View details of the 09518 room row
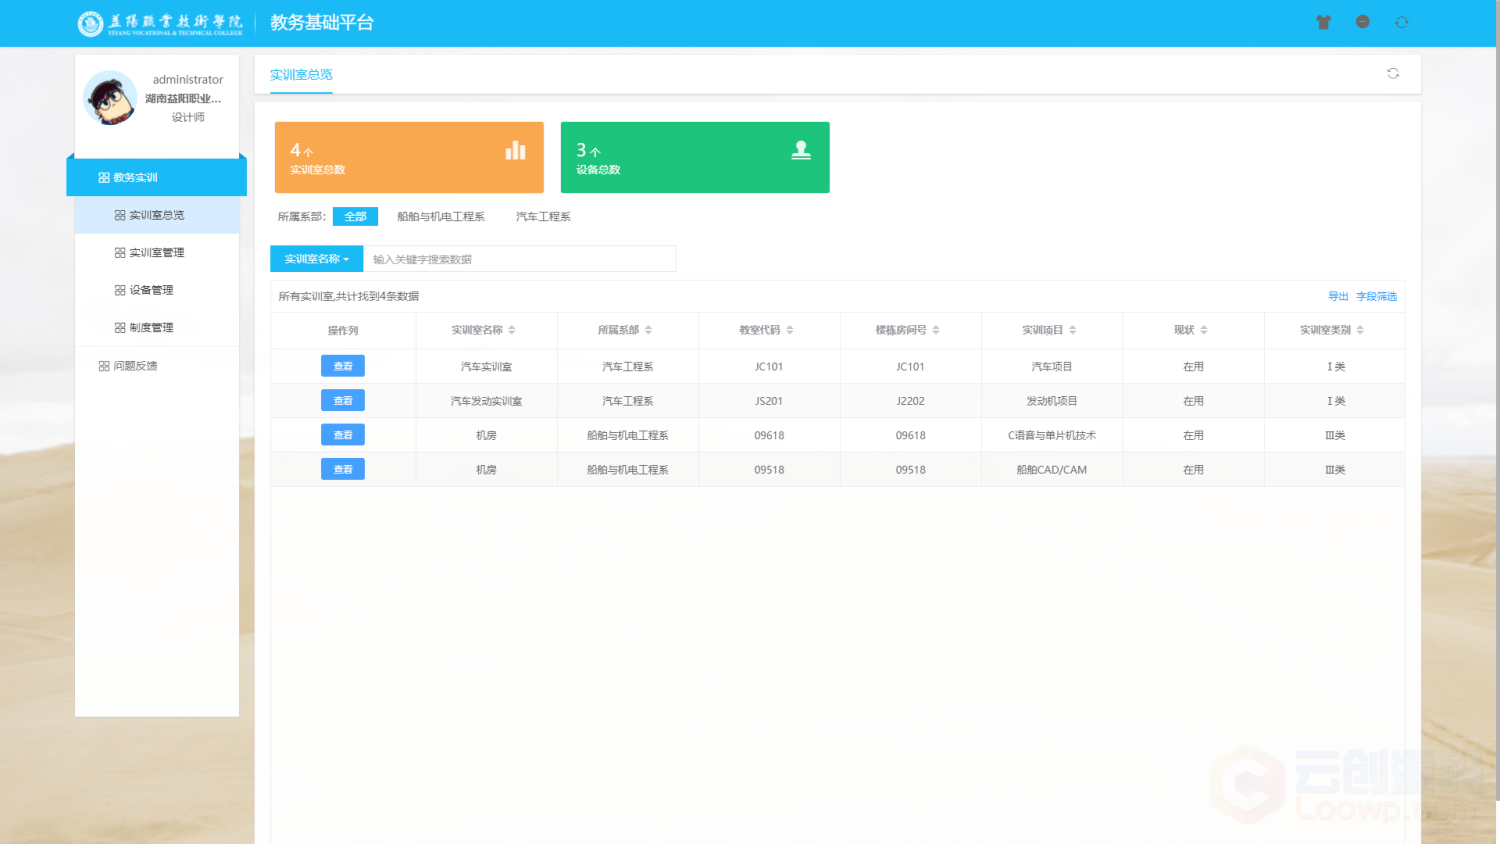The height and width of the screenshot is (844, 1500). (x=343, y=470)
